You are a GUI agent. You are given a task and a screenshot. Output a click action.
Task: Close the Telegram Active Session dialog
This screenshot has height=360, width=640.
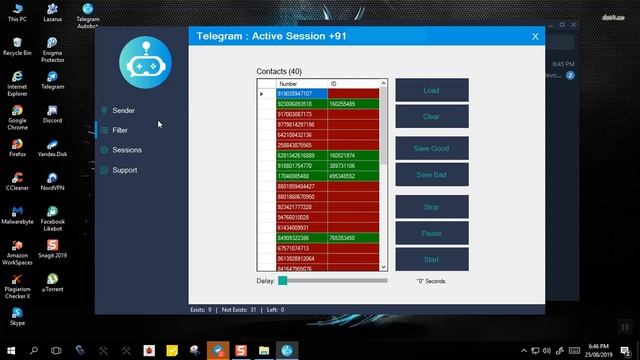[x=535, y=36]
